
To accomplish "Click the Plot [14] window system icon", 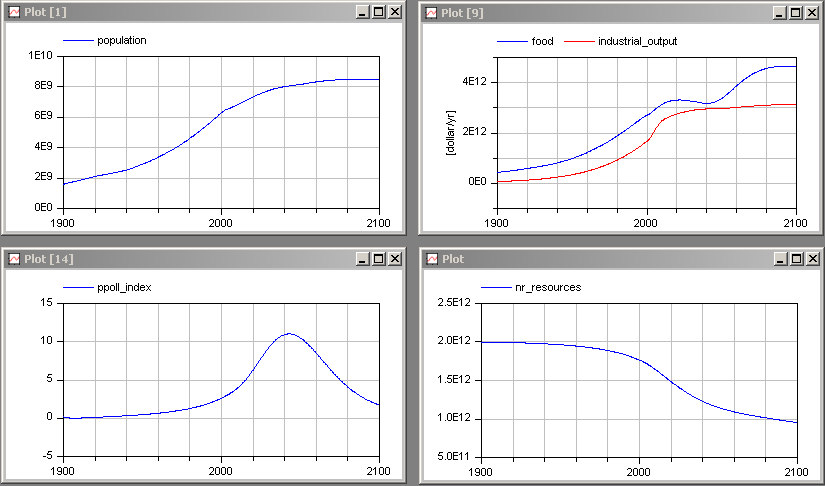I will [15, 259].
